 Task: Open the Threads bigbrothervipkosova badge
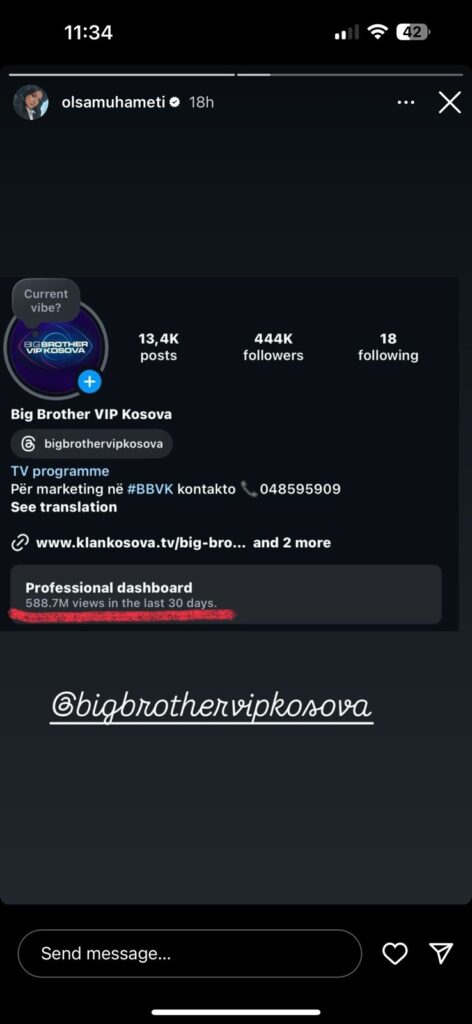[x=91, y=444]
